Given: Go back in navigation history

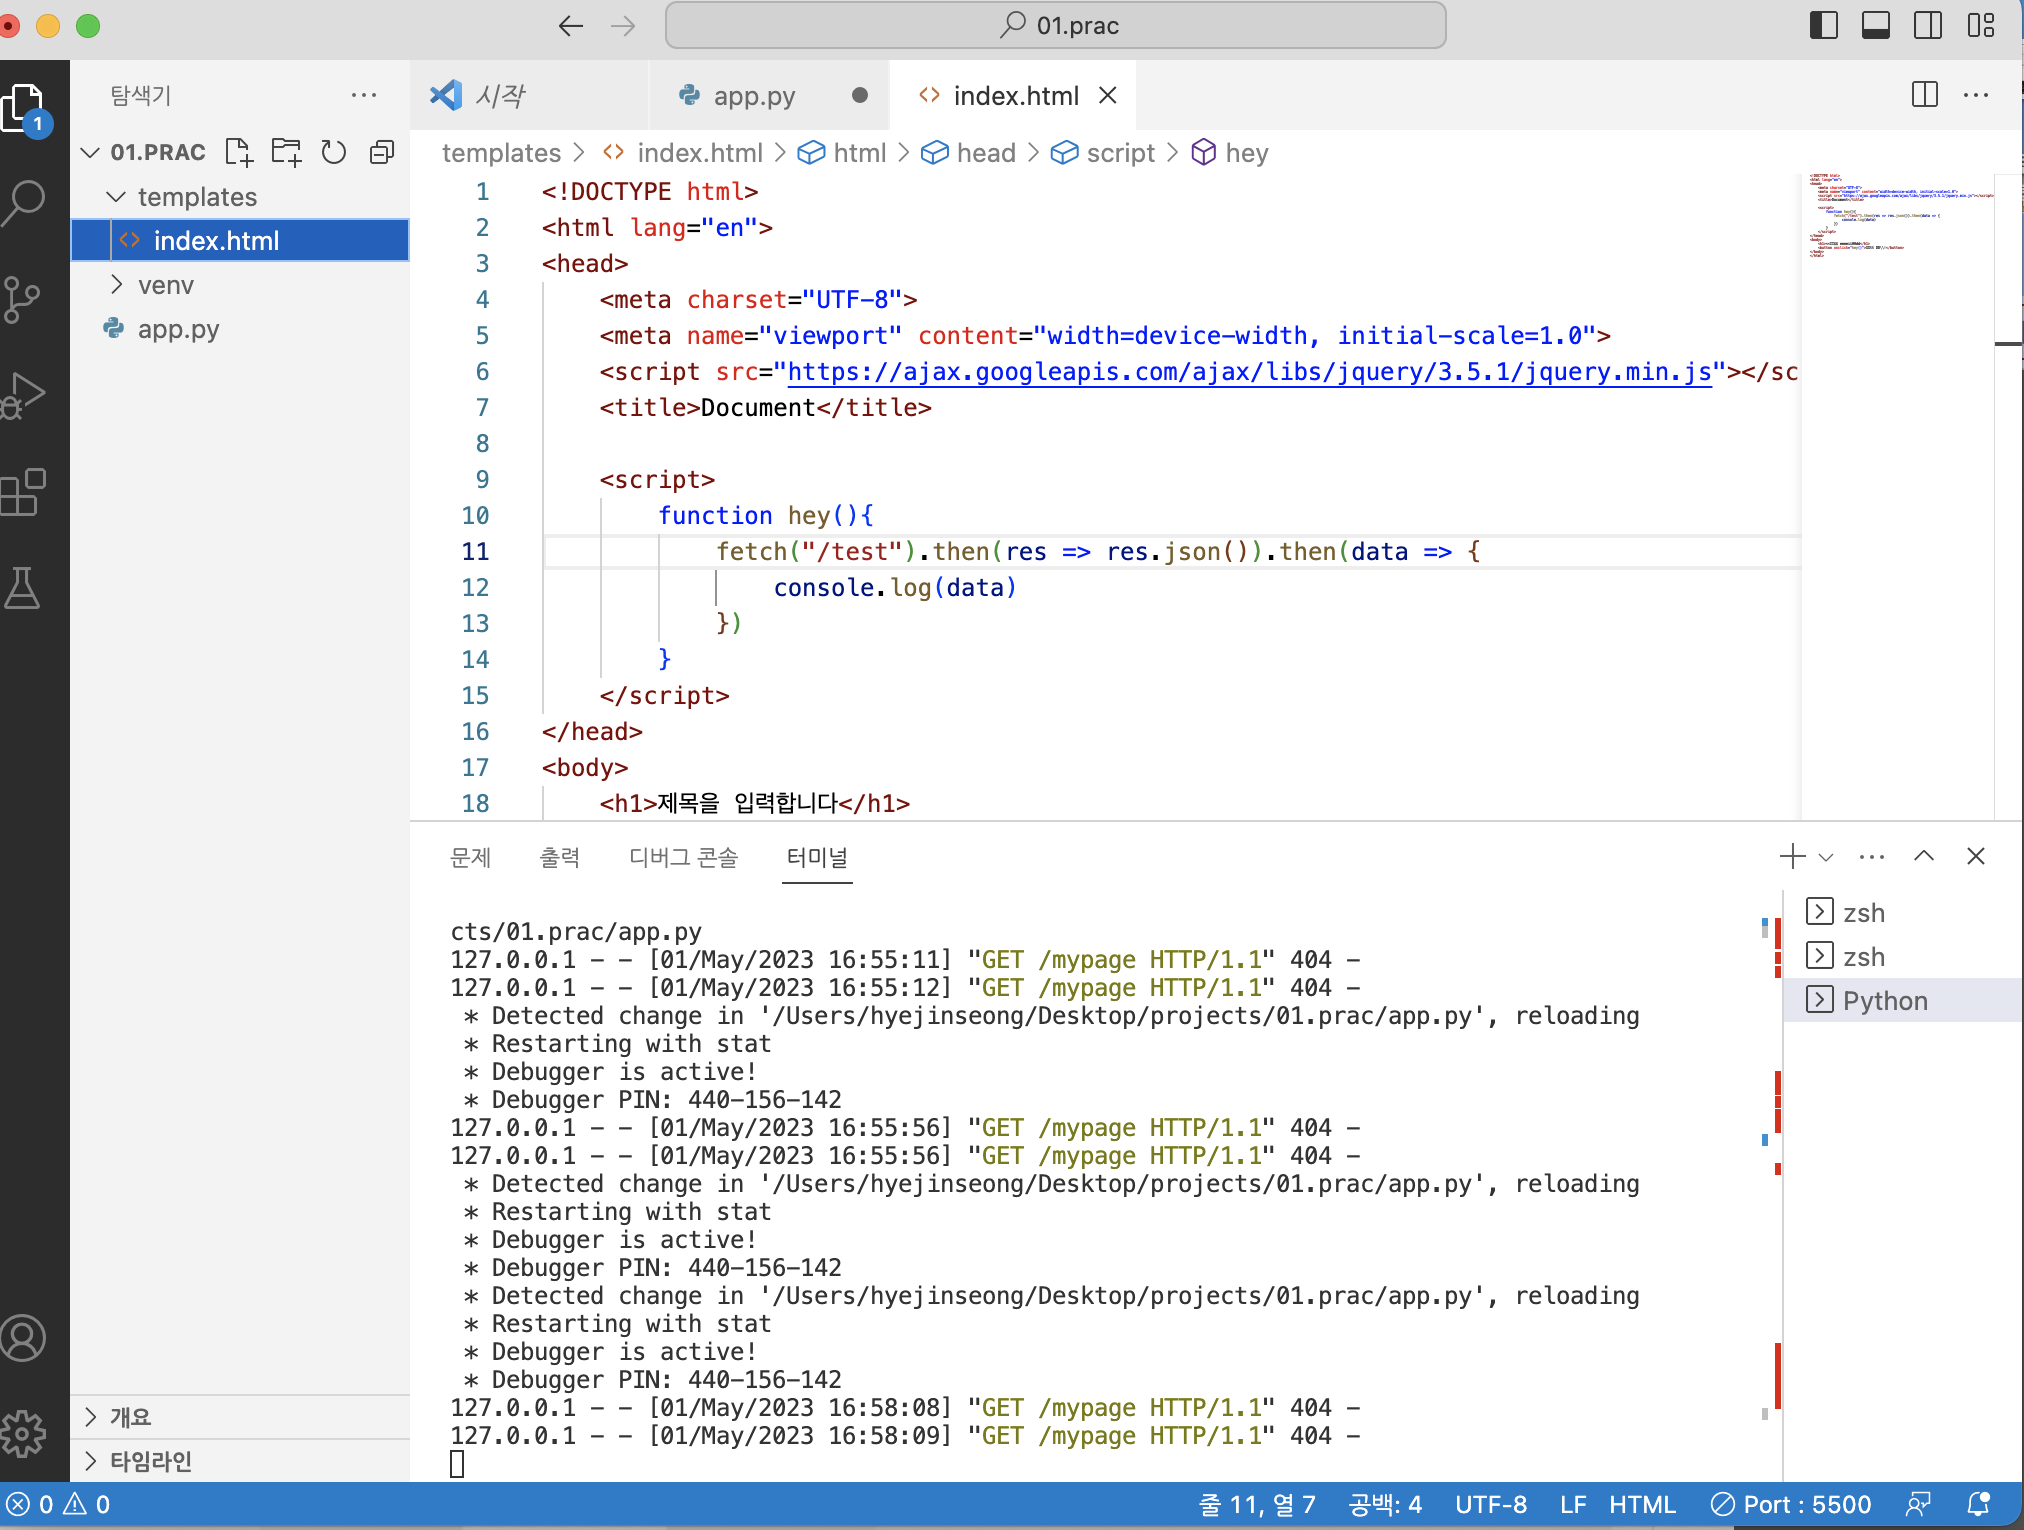Looking at the screenshot, I should click(x=570, y=26).
